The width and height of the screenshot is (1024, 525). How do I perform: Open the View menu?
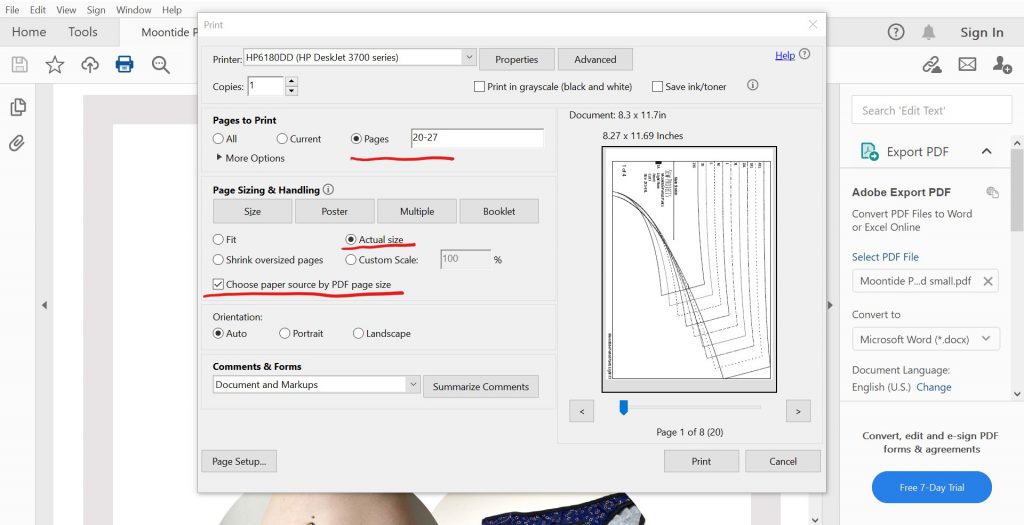coord(66,10)
